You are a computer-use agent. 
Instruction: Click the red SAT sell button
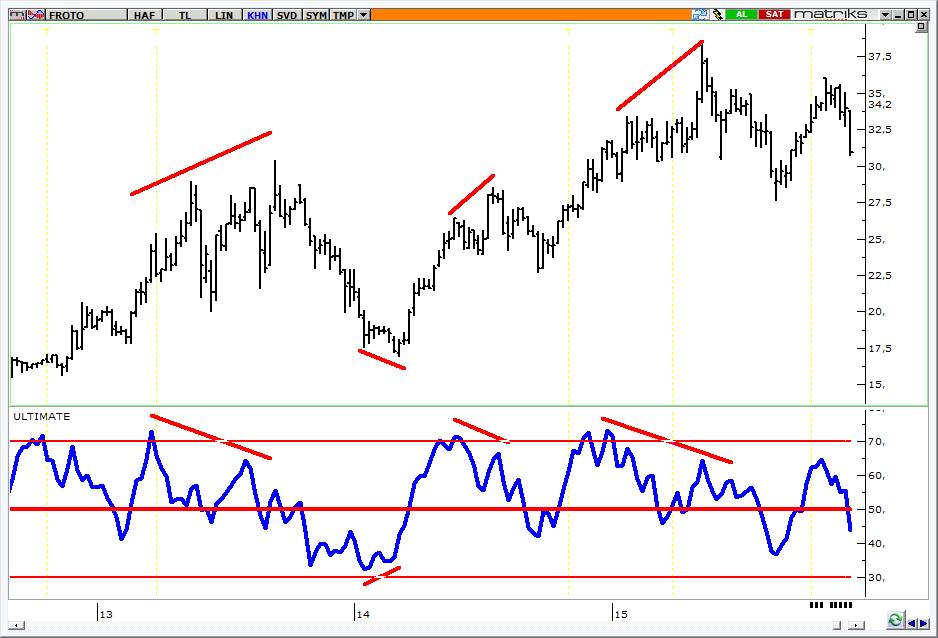(775, 14)
